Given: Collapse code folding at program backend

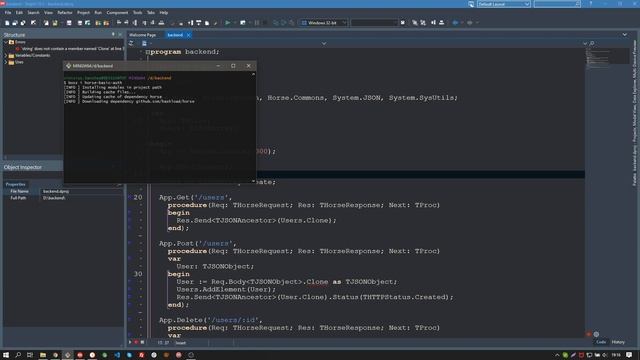Looking at the screenshot, I should (x=148, y=52).
